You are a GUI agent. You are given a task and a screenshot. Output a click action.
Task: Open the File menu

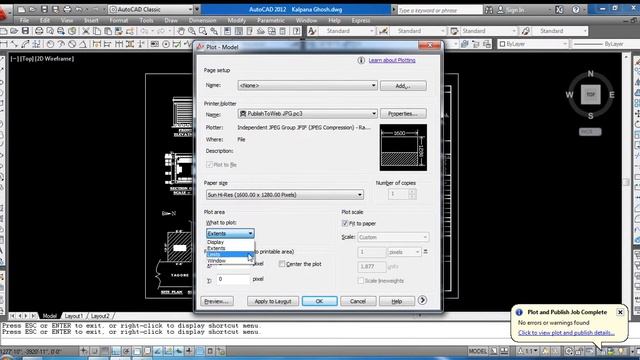24,20
